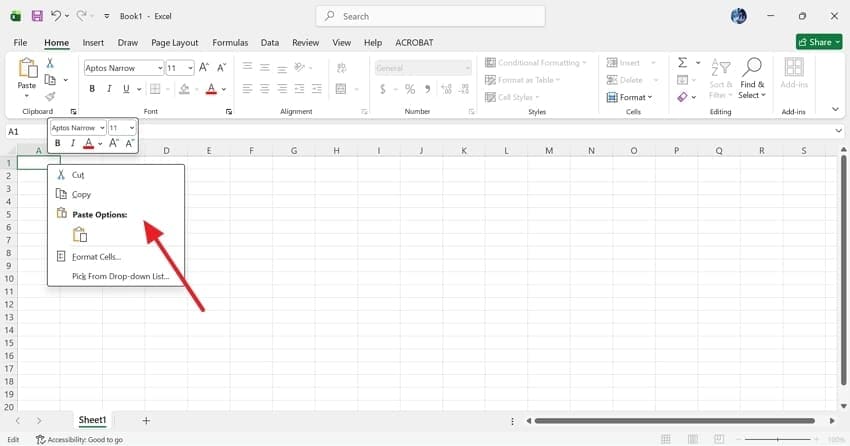The height and width of the screenshot is (446, 850).
Task: Click the Name Box showing A1
Action: tap(26, 132)
